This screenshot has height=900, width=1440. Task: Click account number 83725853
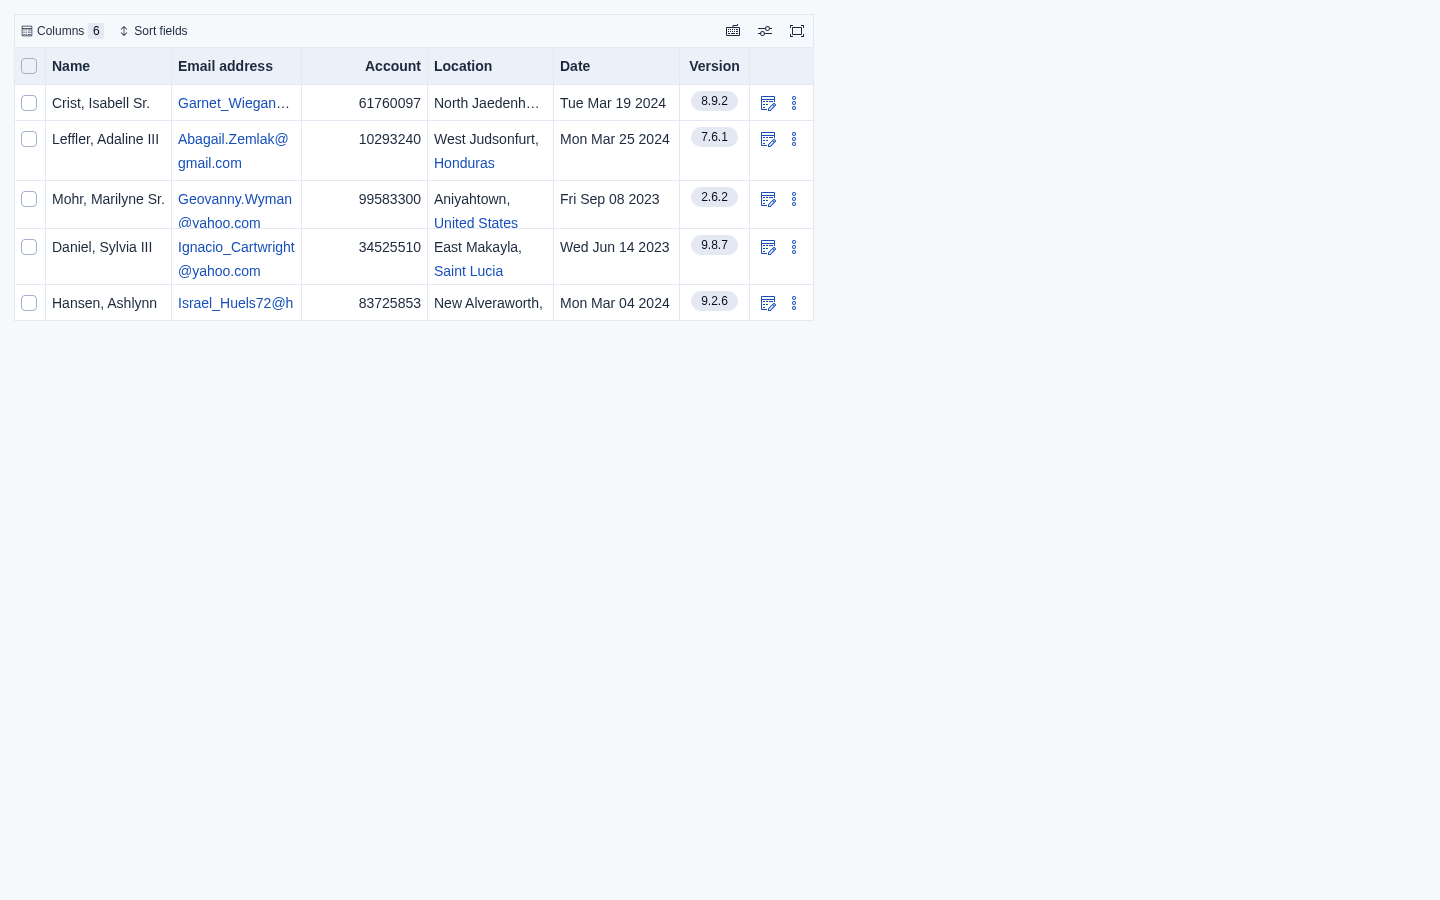[390, 303]
